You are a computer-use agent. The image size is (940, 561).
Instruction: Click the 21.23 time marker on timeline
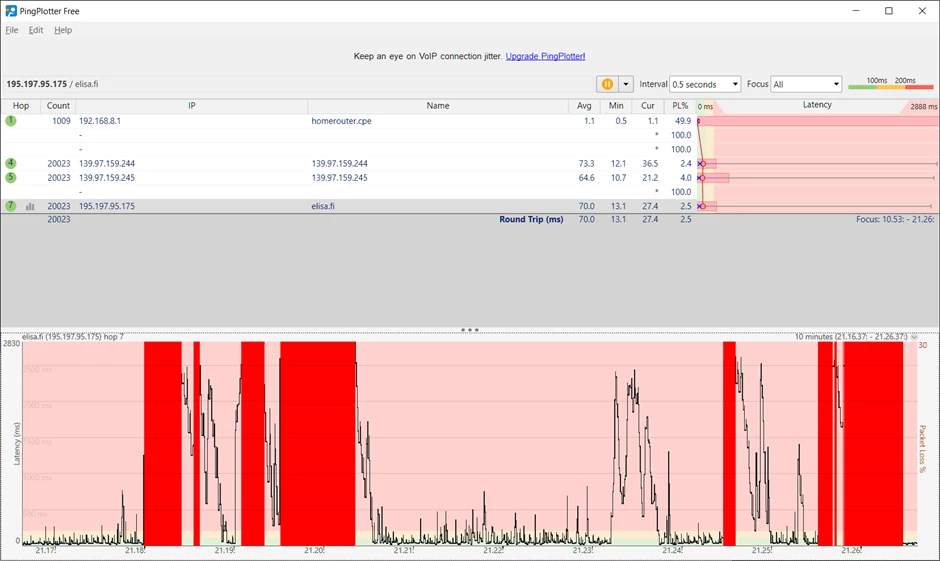point(583,550)
